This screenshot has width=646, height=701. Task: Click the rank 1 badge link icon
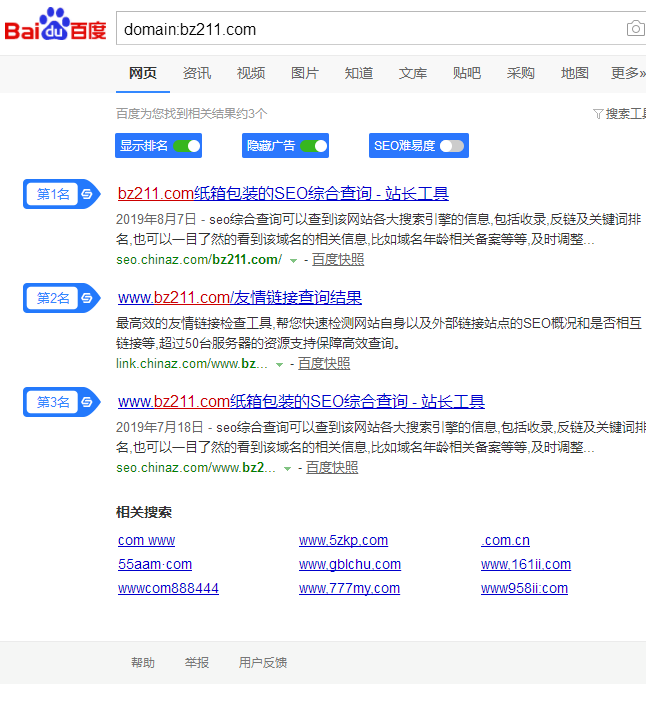pyautogui.click(x=87, y=194)
